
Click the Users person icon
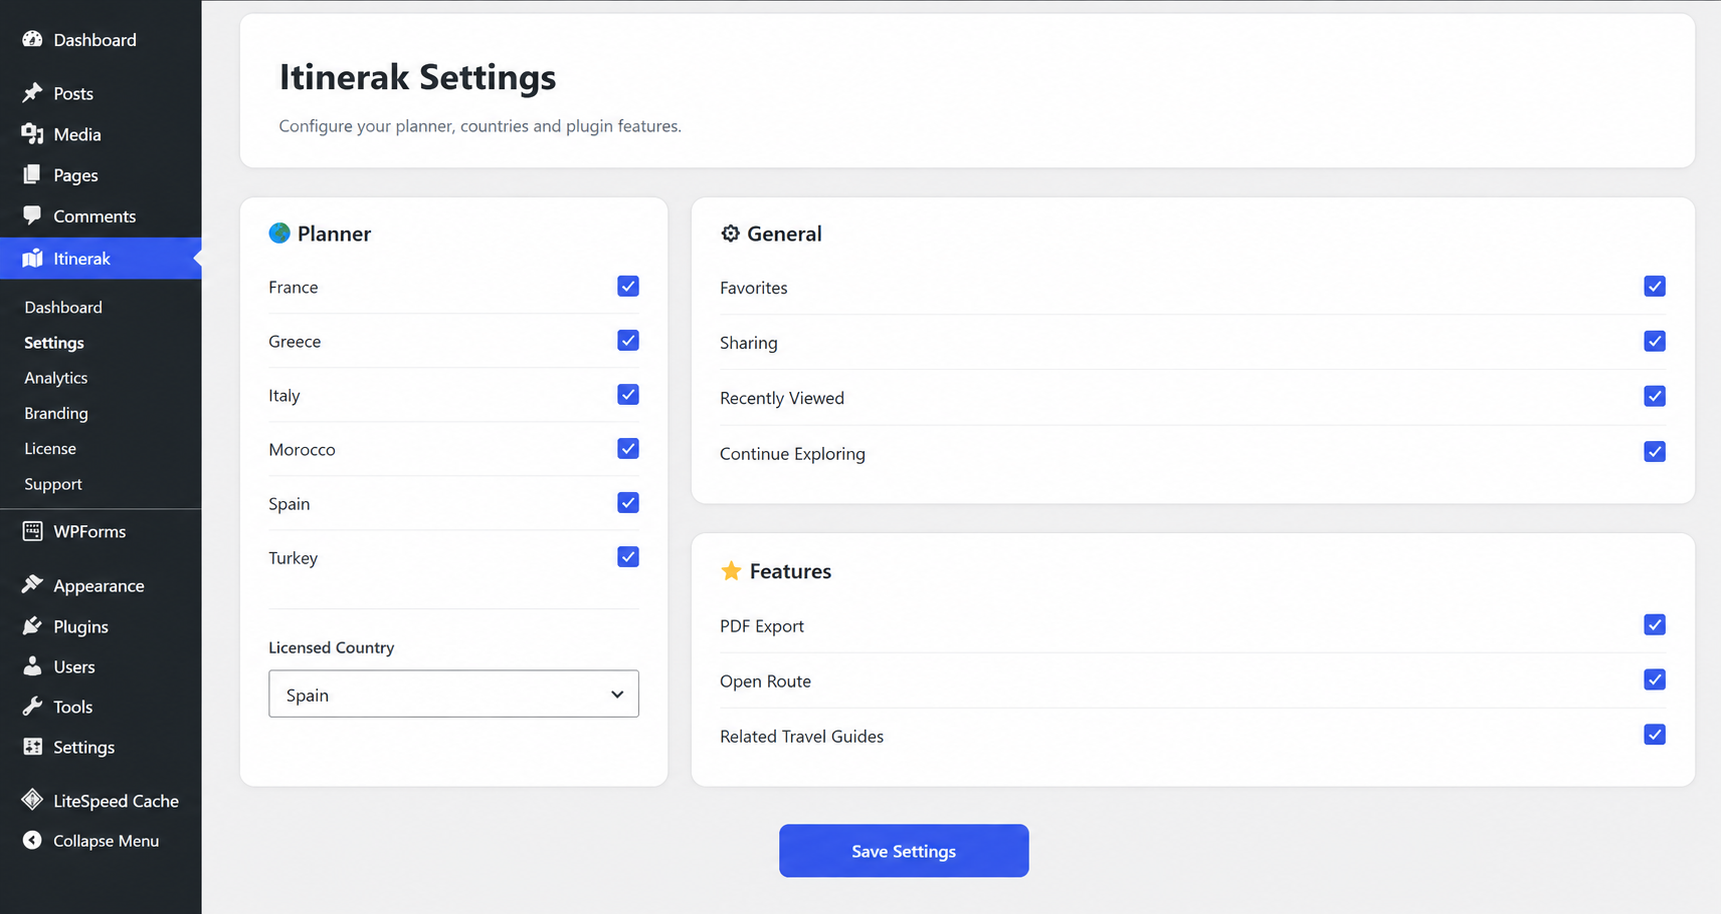point(32,666)
